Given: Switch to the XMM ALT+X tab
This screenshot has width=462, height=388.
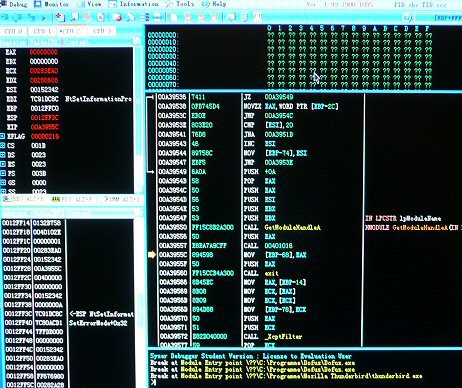Looking at the screenshot, I should coord(122,199).
